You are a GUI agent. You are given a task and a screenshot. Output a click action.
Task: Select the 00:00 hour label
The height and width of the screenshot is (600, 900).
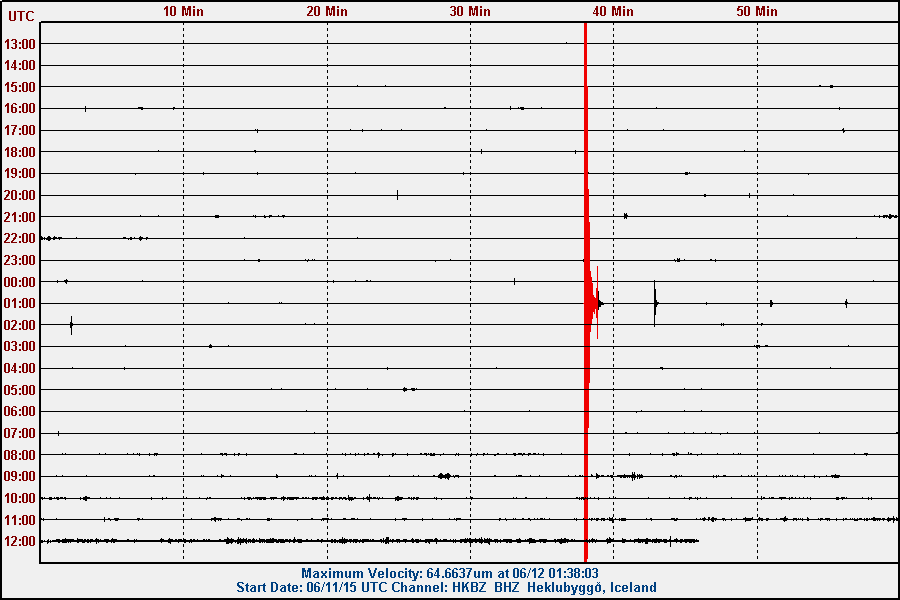(x=20, y=282)
